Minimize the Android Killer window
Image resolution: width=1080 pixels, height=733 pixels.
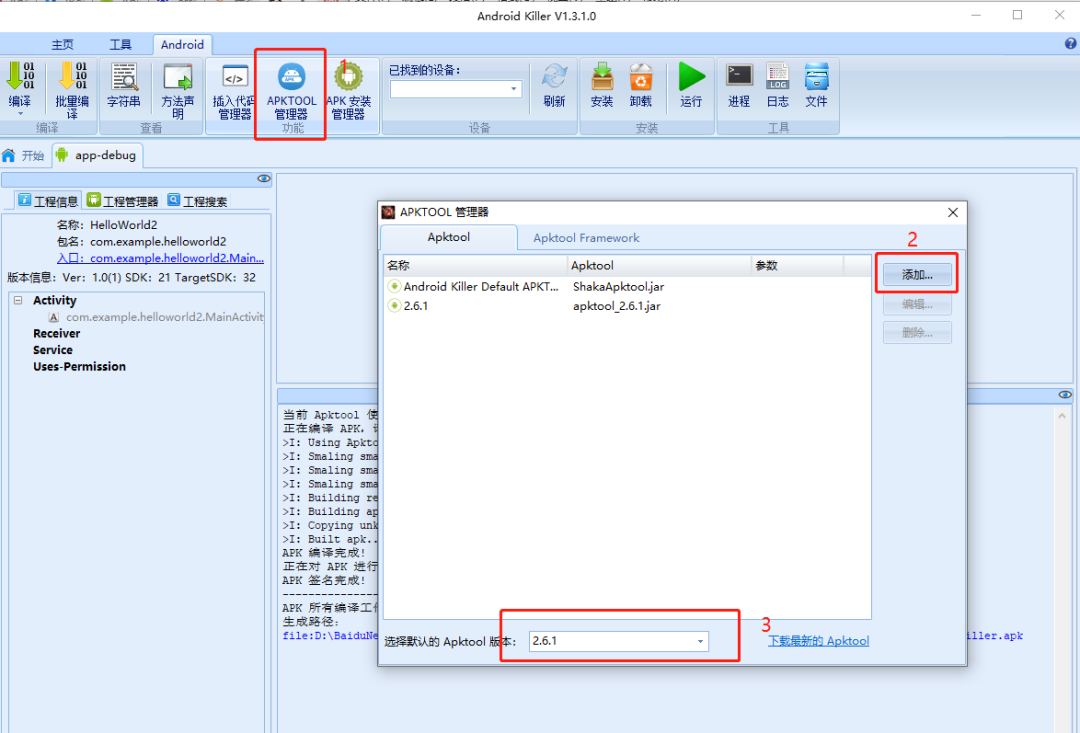976,15
